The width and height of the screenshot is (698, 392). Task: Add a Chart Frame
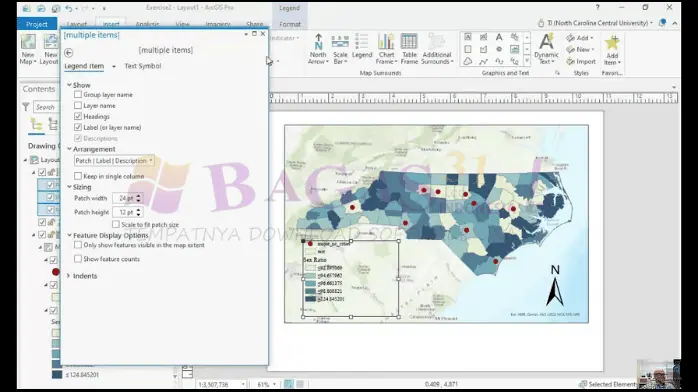tap(386, 49)
